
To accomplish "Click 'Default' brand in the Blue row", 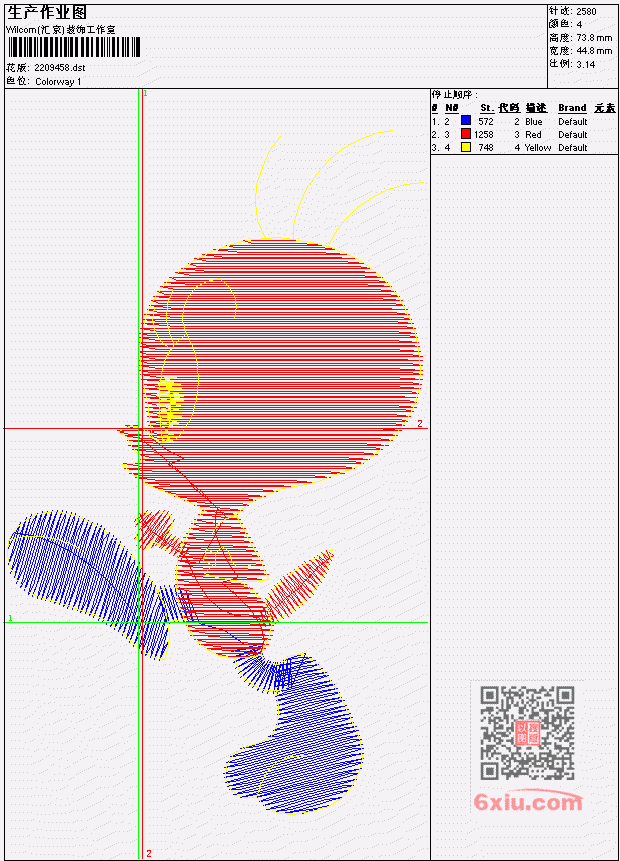I will tap(572, 121).
